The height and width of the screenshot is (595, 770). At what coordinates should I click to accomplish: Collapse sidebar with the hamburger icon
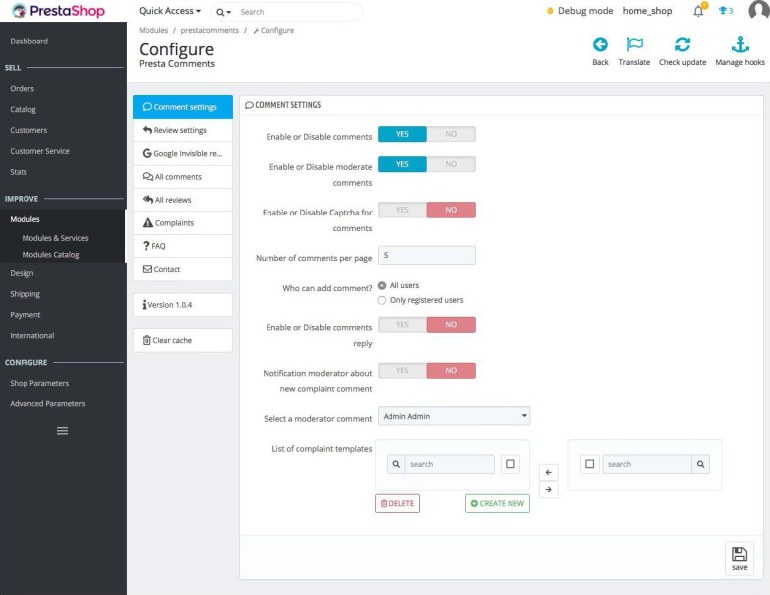point(62,431)
